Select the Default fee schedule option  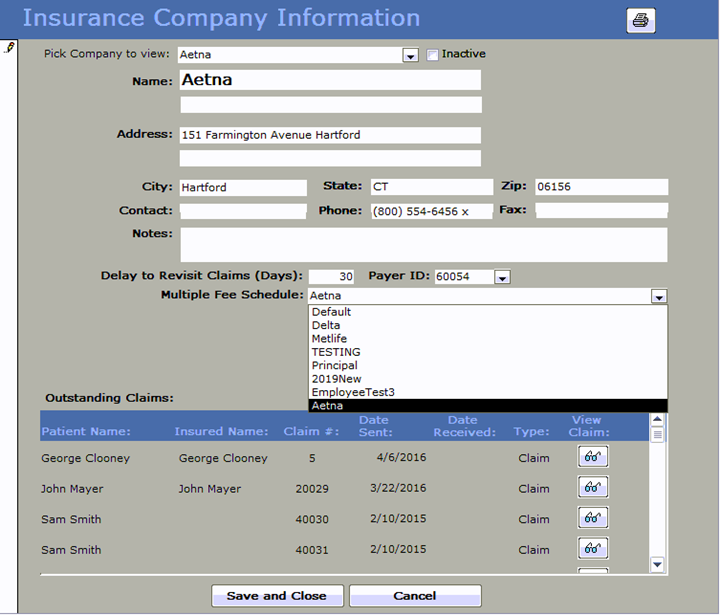(x=331, y=312)
